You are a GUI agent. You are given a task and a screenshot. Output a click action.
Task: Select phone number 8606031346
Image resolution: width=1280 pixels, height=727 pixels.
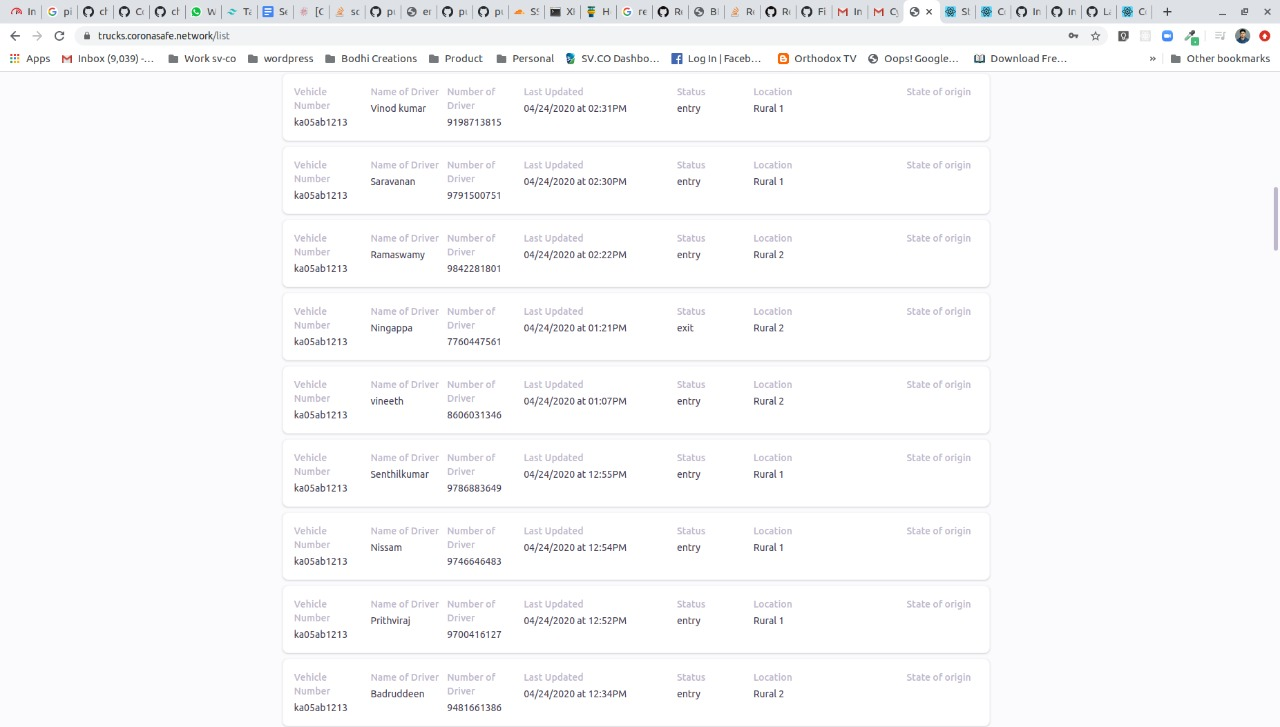coord(474,415)
